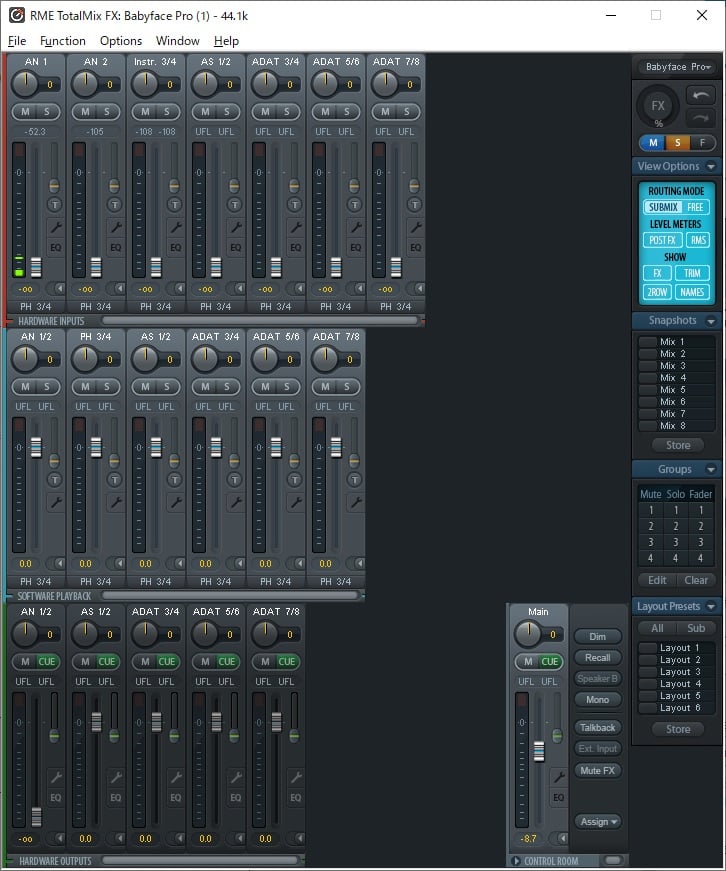The width and height of the screenshot is (726, 871).
Task: Open the Assign dropdown in Control Room
Action: tap(598, 821)
